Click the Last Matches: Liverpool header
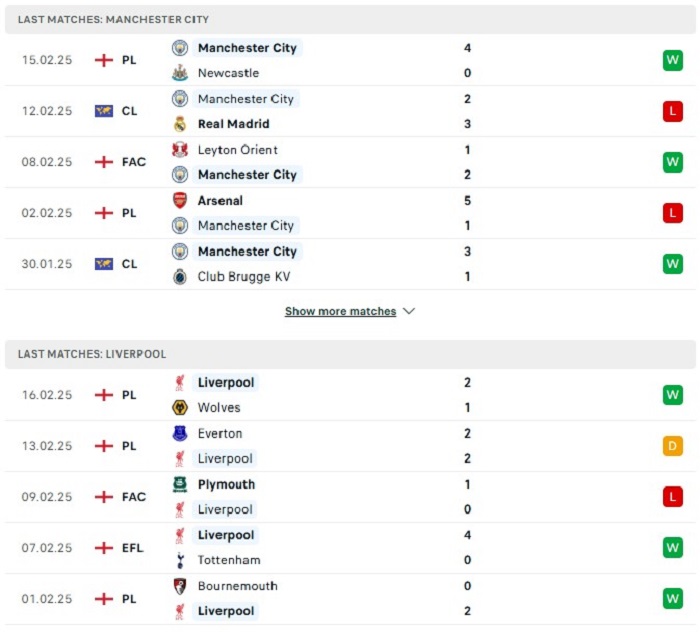Viewport: 700px width, 632px height. pyautogui.click(x=92, y=354)
